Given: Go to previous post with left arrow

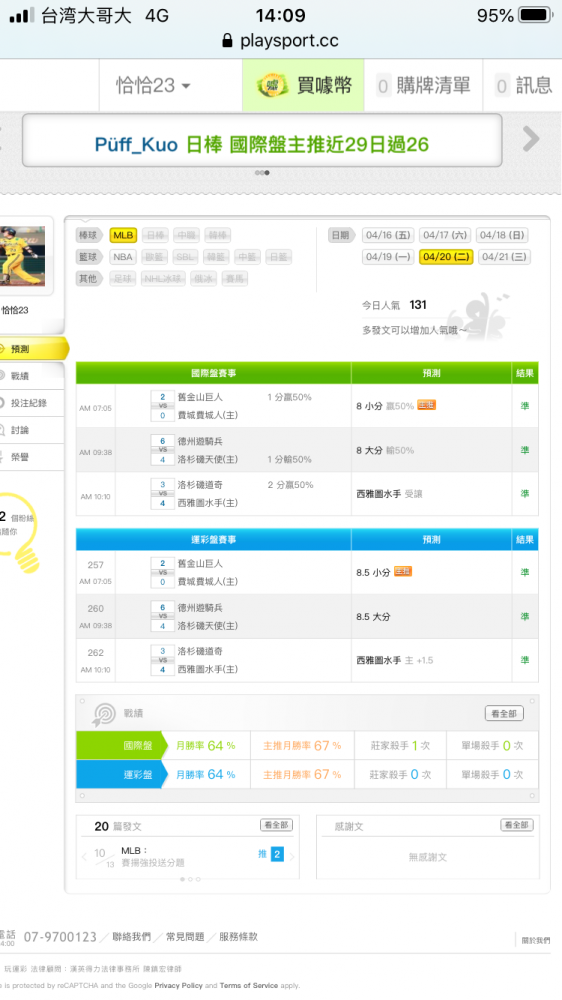Looking at the screenshot, I should 84,857.
